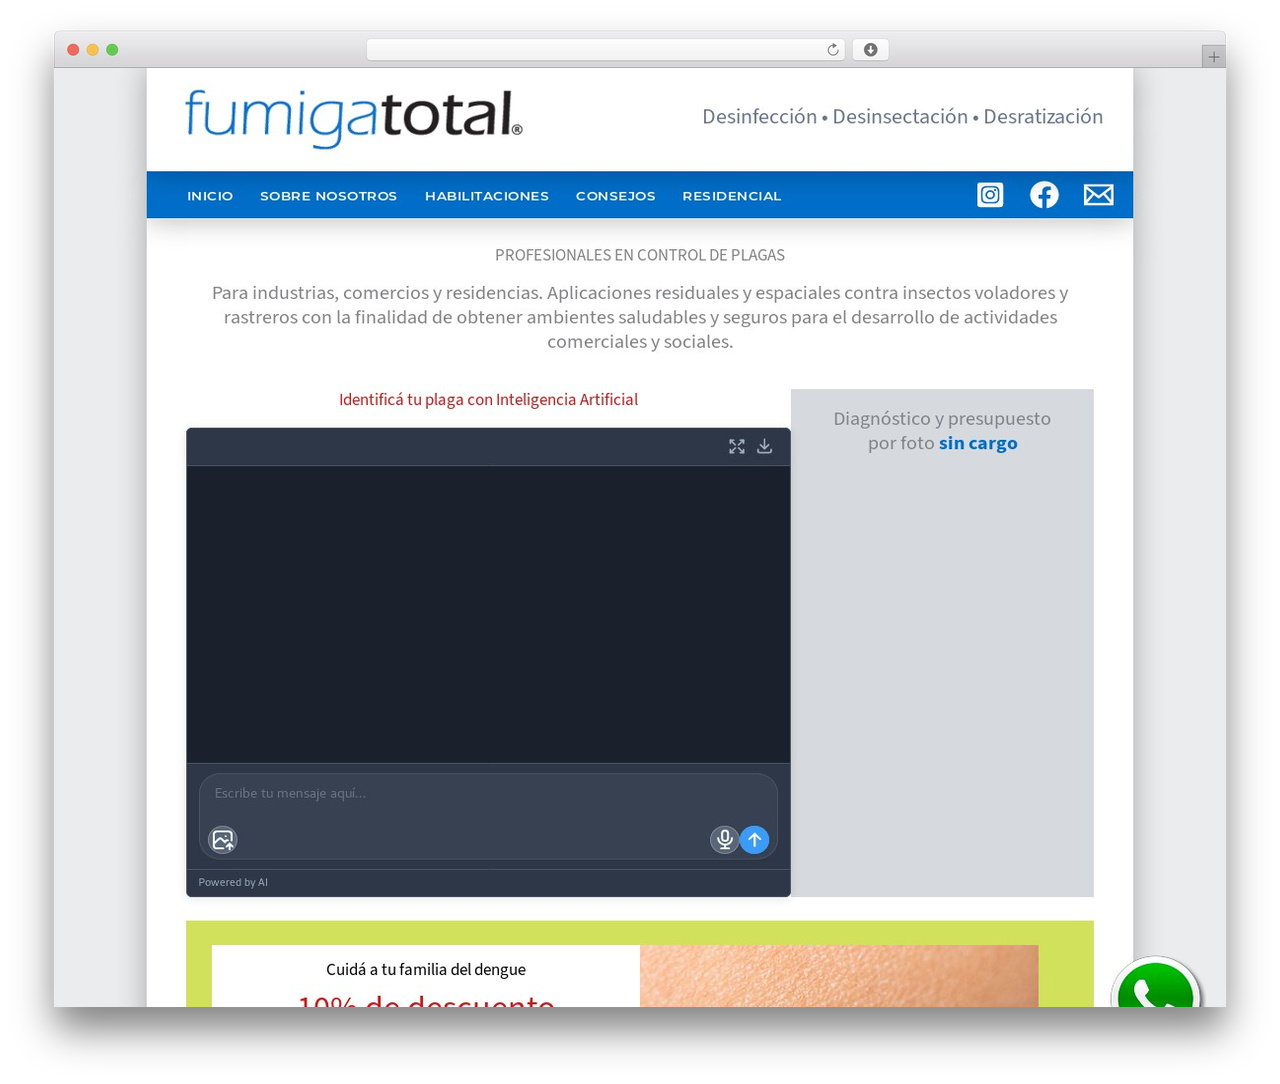Viewport: 1280px width, 1084px height.
Task: Open the RESIDENCIAL menu item
Action: (x=732, y=196)
